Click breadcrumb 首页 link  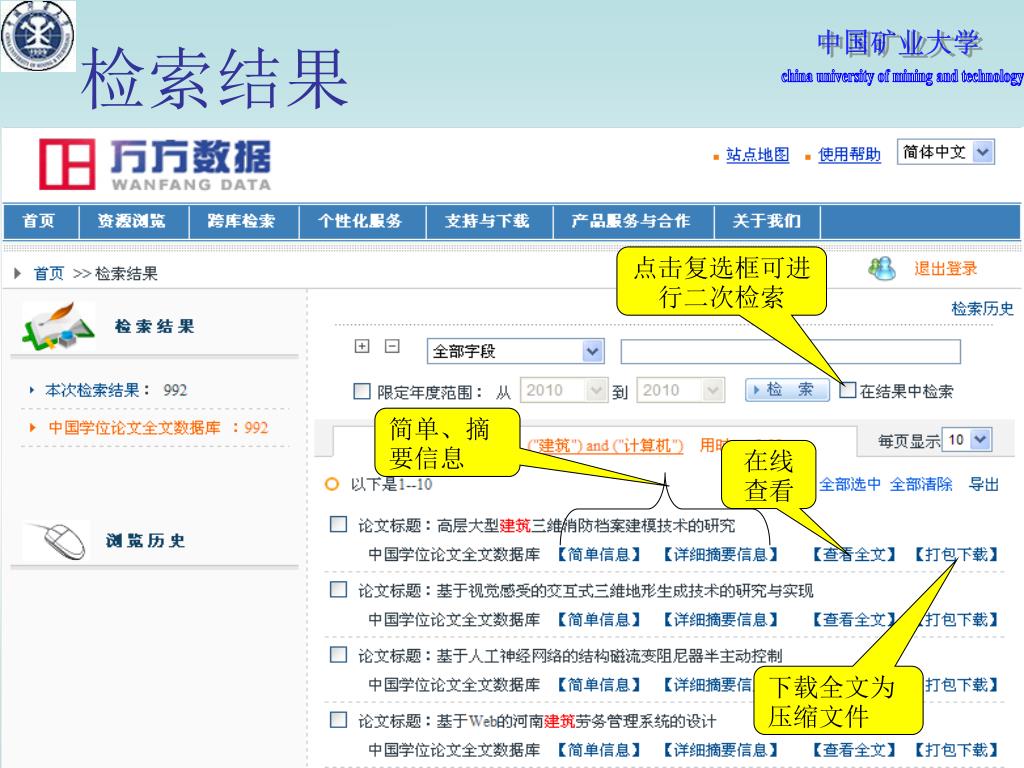[49, 273]
